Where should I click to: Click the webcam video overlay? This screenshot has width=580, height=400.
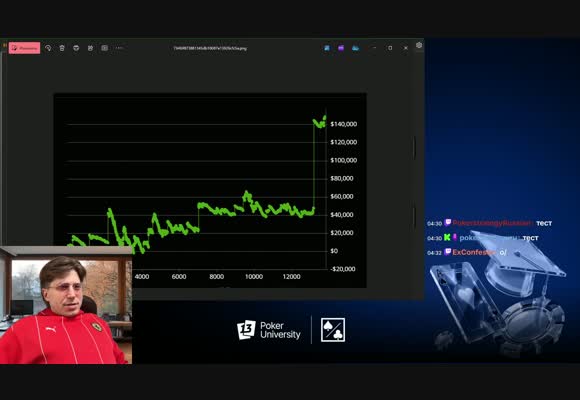pos(66,305)
